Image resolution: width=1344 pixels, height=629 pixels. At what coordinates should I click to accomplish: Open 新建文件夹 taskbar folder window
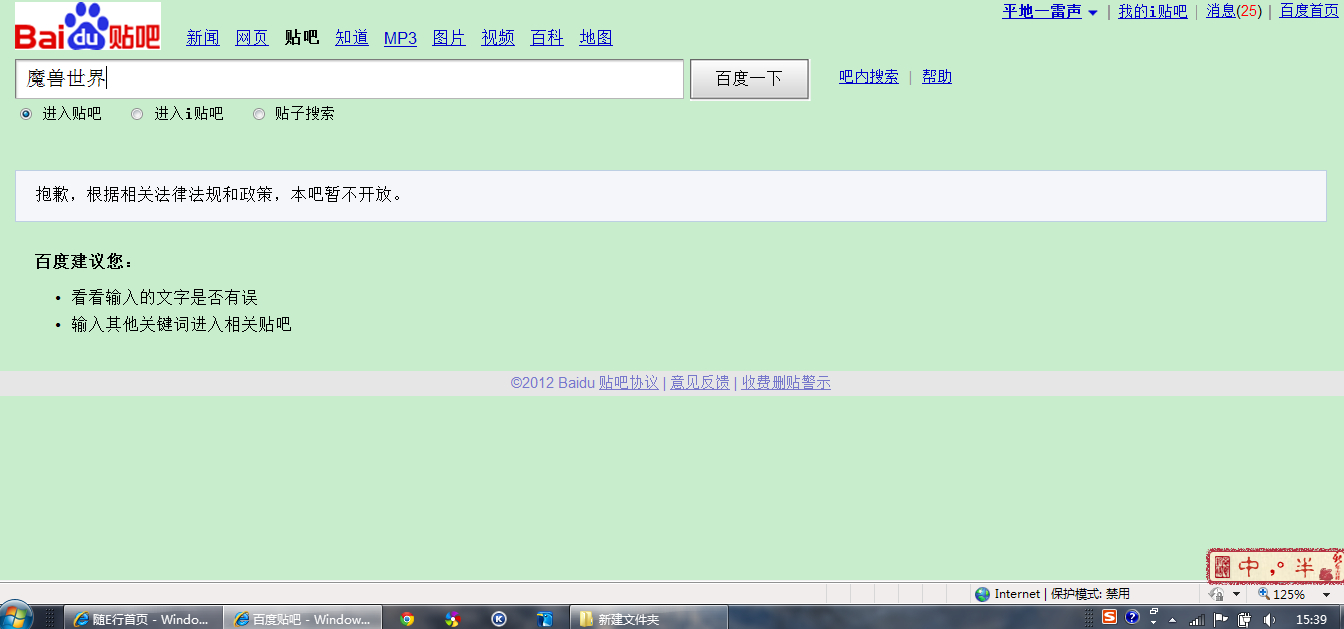[x=647, y=619]
